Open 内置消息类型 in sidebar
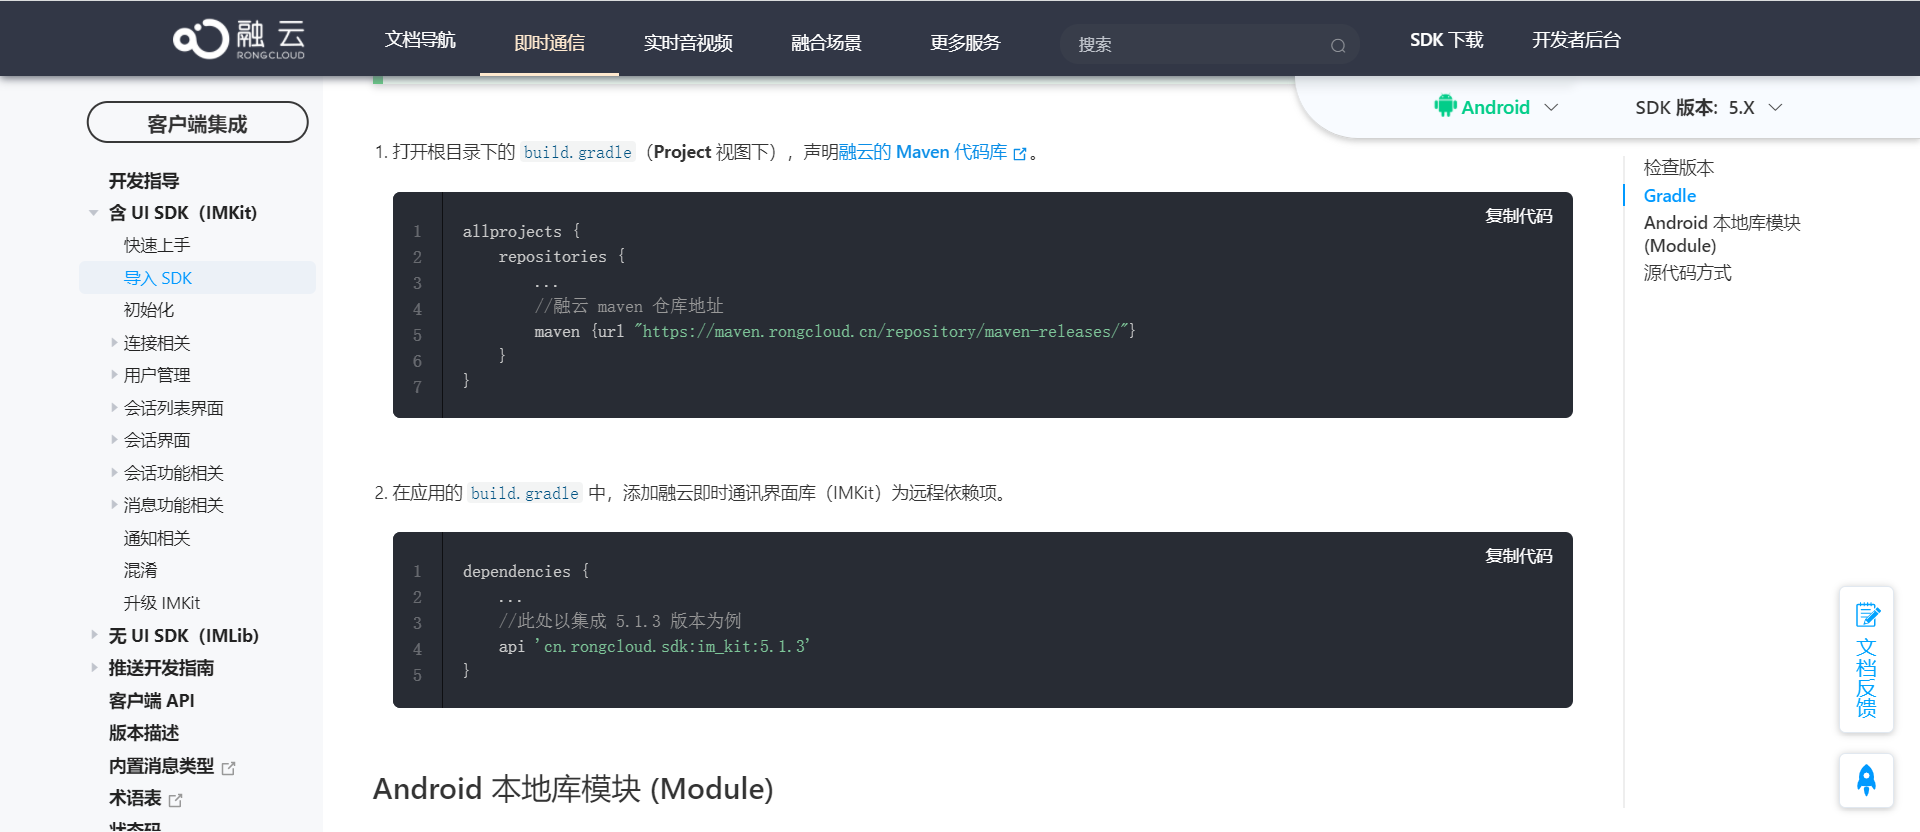Screen dimensions: 1920x832 (161, 766)
